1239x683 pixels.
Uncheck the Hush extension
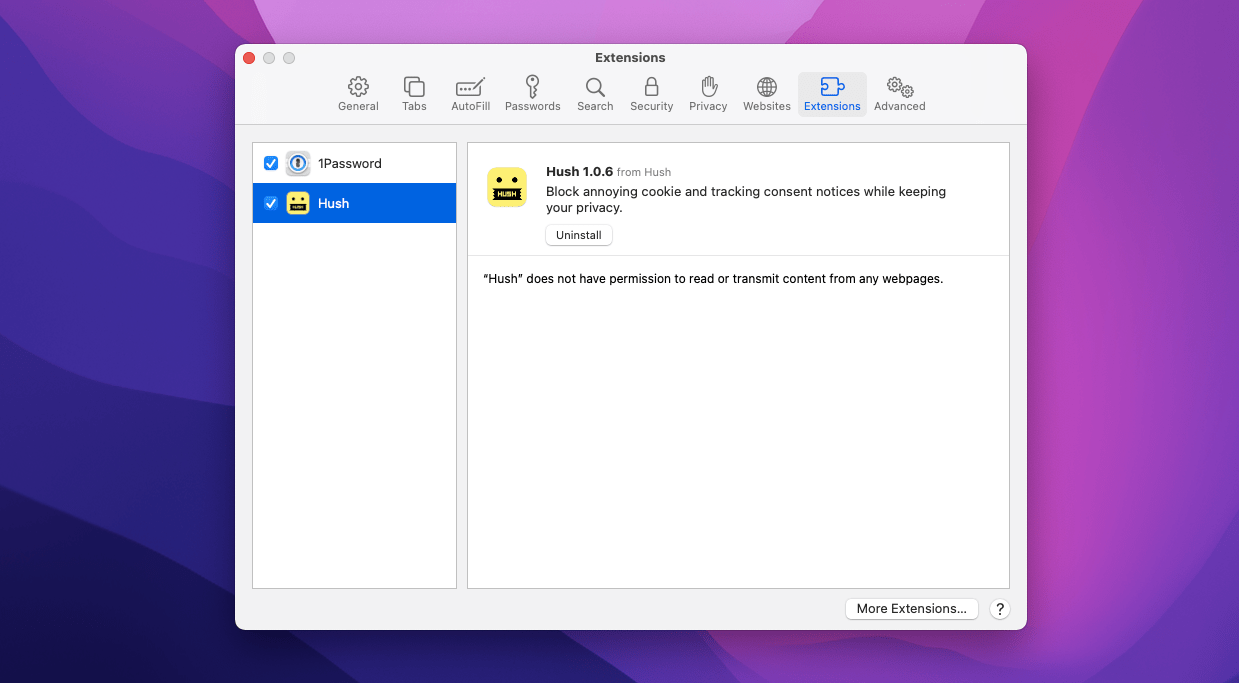click(271, 203)
